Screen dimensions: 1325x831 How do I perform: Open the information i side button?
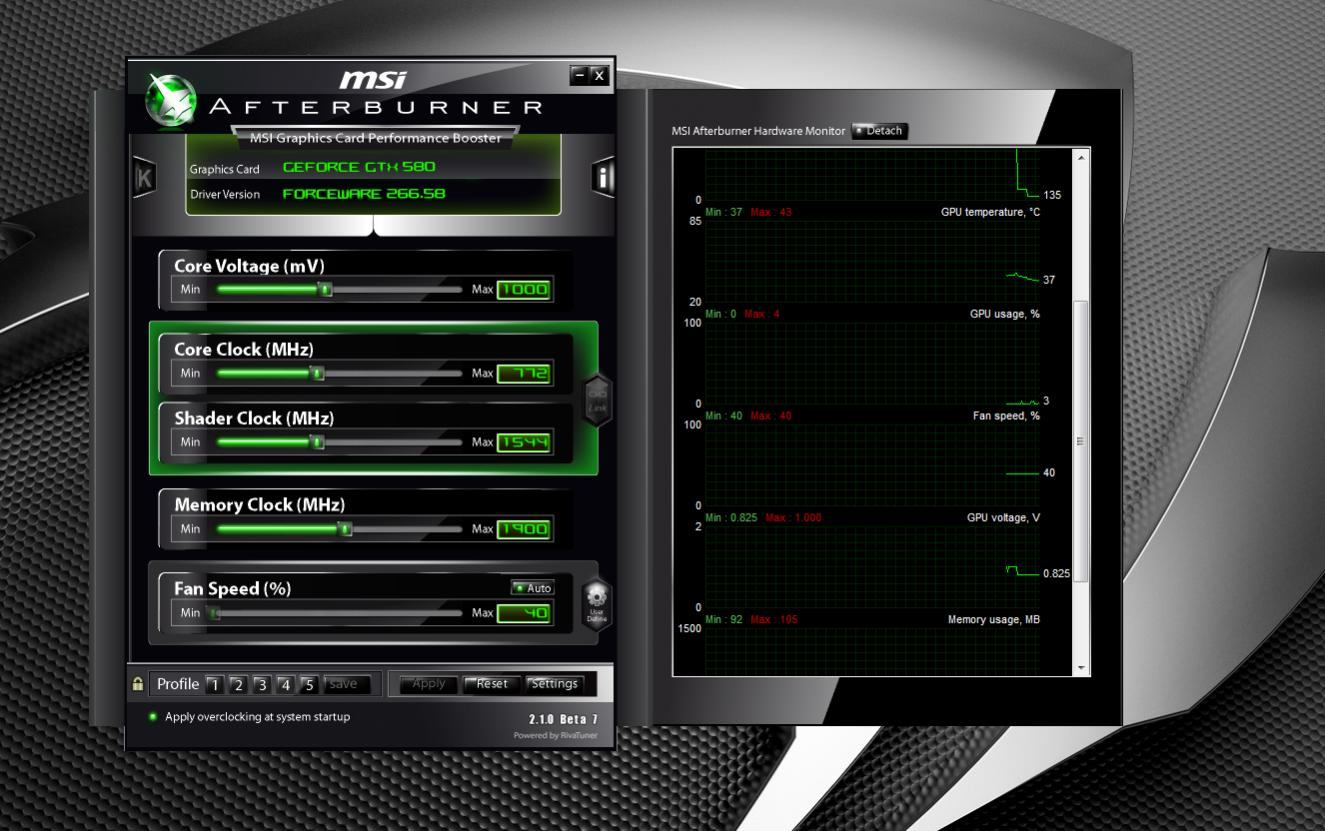pos(602,178)
